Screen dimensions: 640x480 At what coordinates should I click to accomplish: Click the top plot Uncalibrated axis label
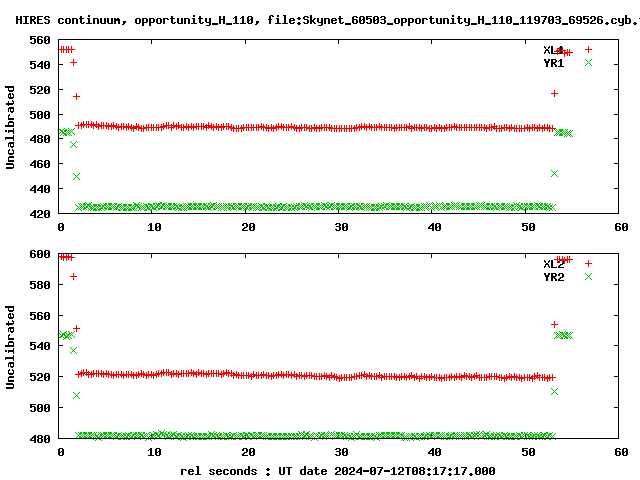click(10, 127)
